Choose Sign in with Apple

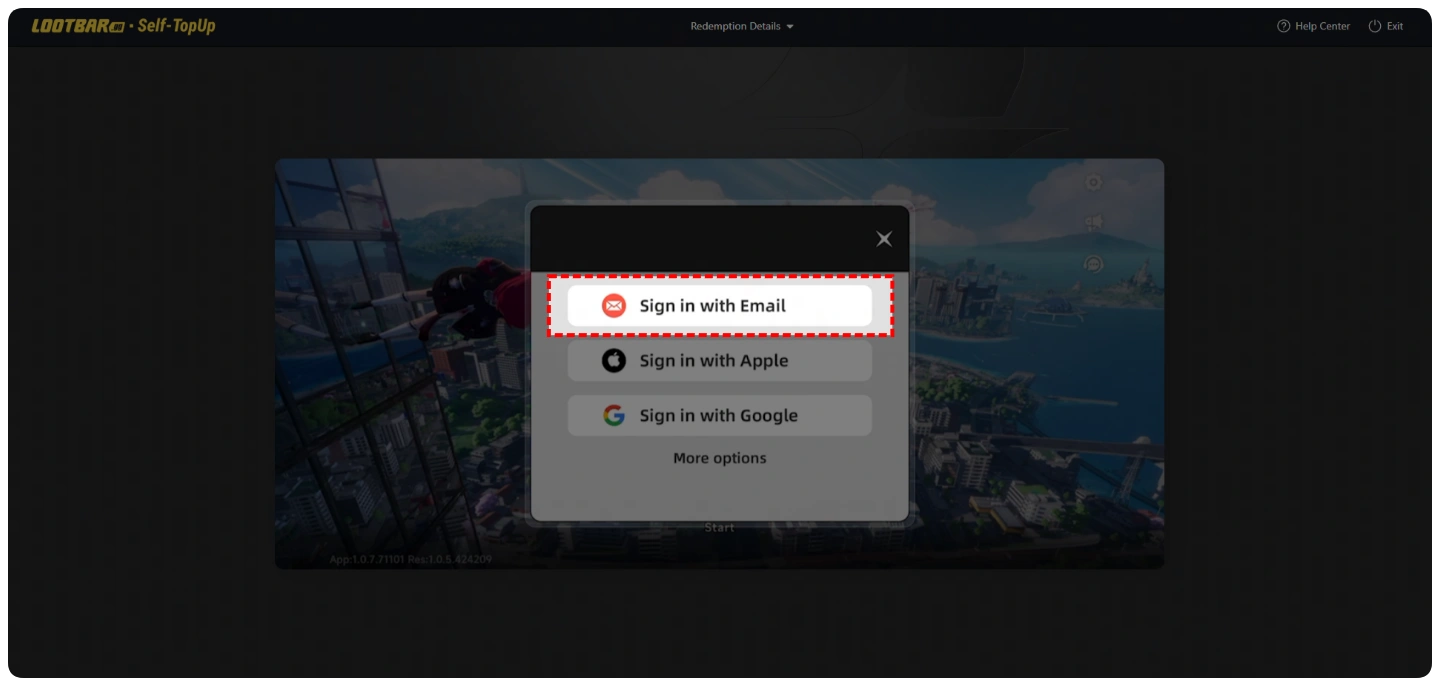(x=719, y=361)
